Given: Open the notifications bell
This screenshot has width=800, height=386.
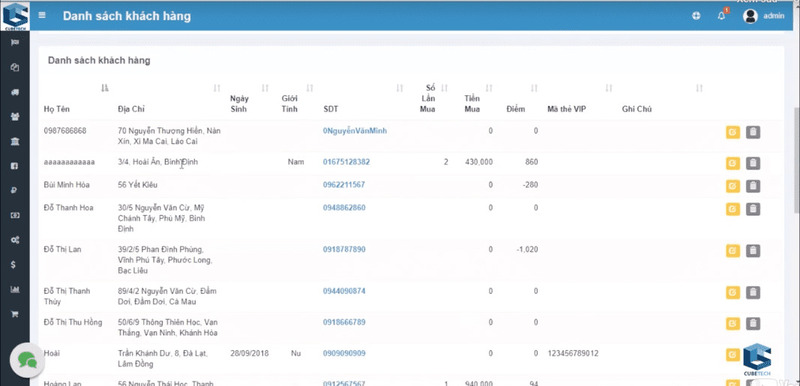Looking at the screenshot, I should [x=721, y=16].
